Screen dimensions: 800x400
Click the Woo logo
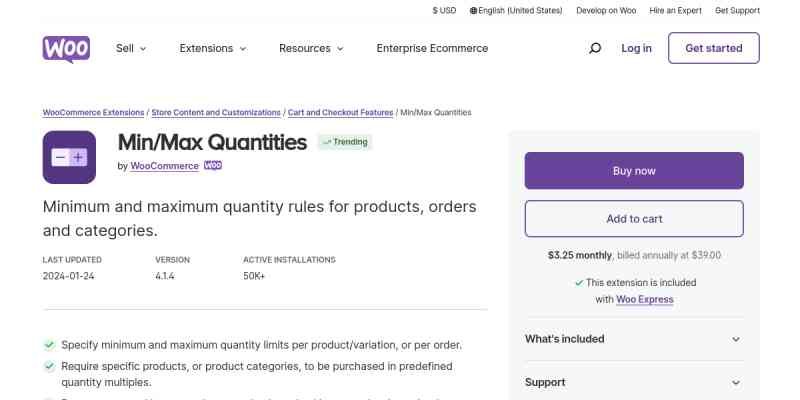(66, 48)
